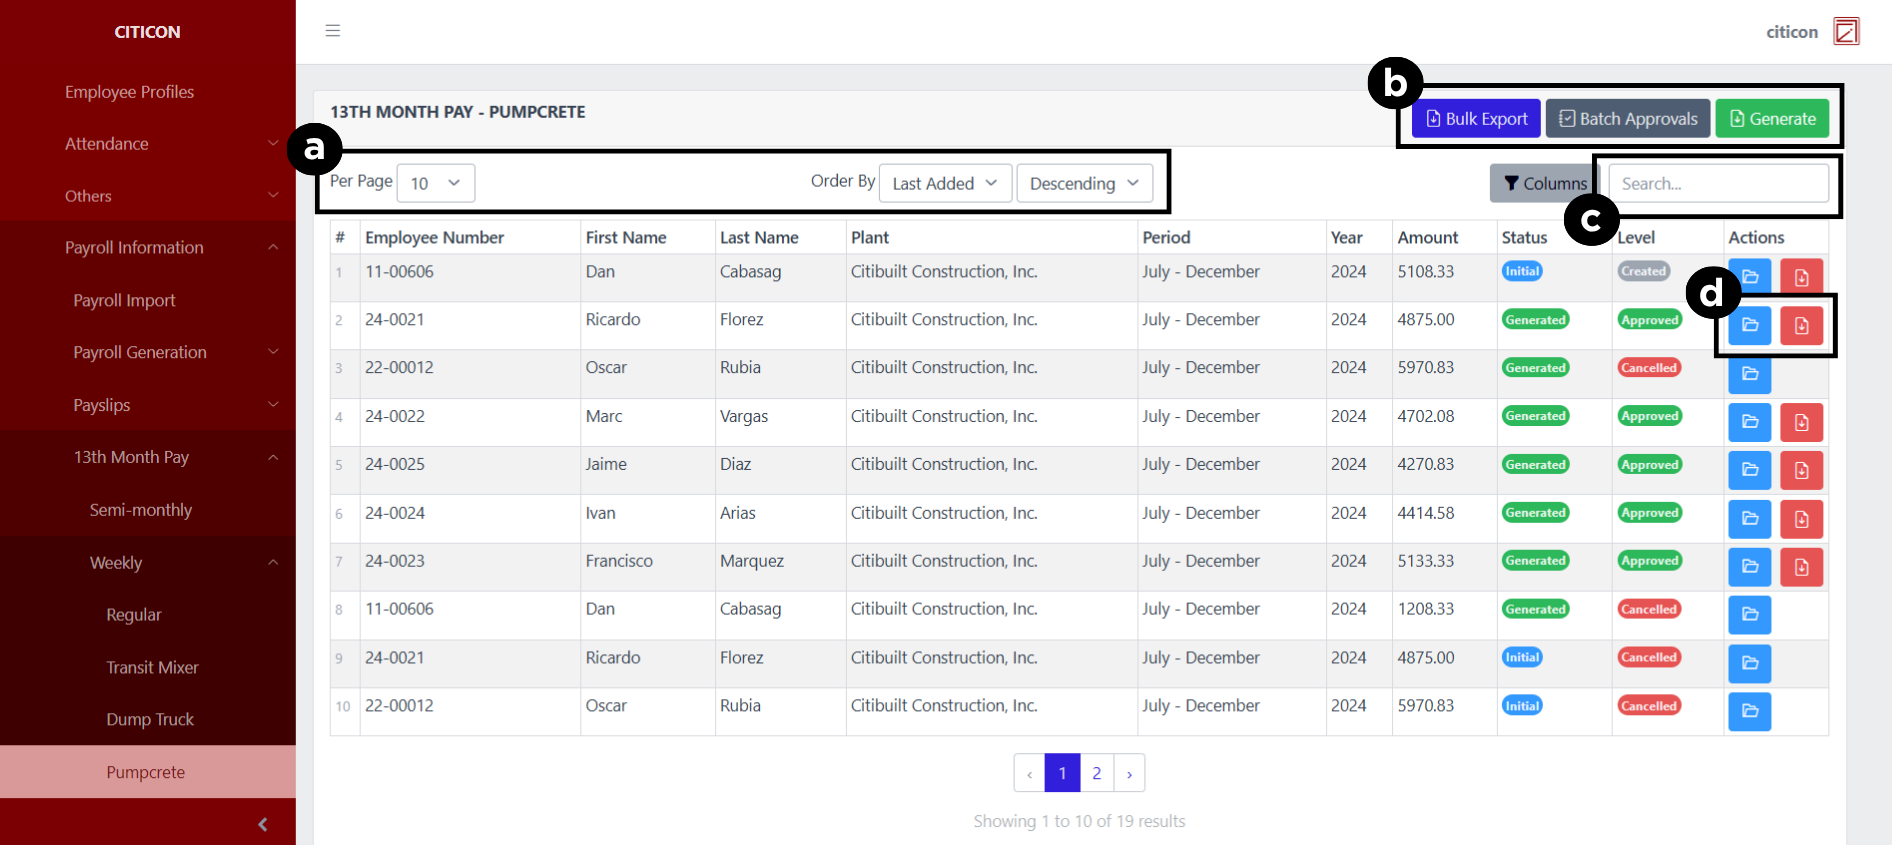This screenshot has width=1892, height=845.
Task: Open blue folder icon for Dan Cabasag row 1
Action: pyautogui.click(x=1749, y=277)
